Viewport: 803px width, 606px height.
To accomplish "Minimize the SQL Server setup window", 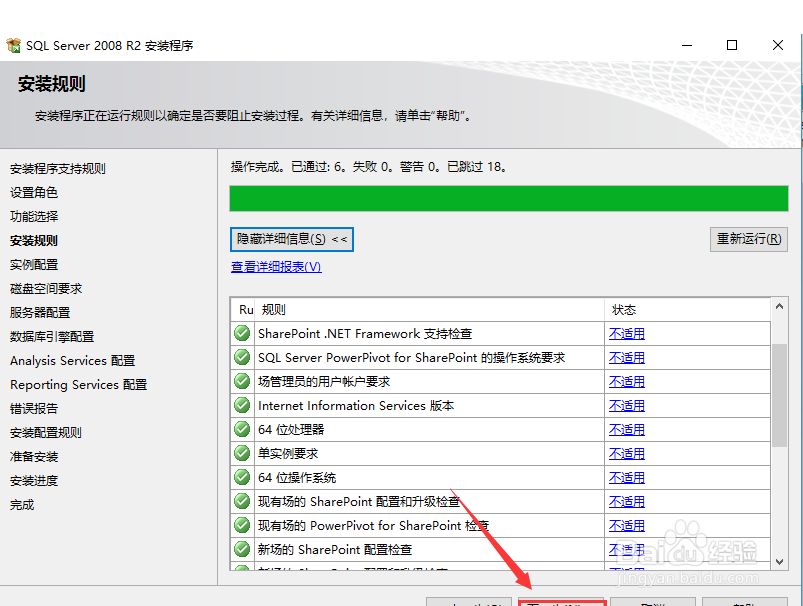I will pos(687,45).
